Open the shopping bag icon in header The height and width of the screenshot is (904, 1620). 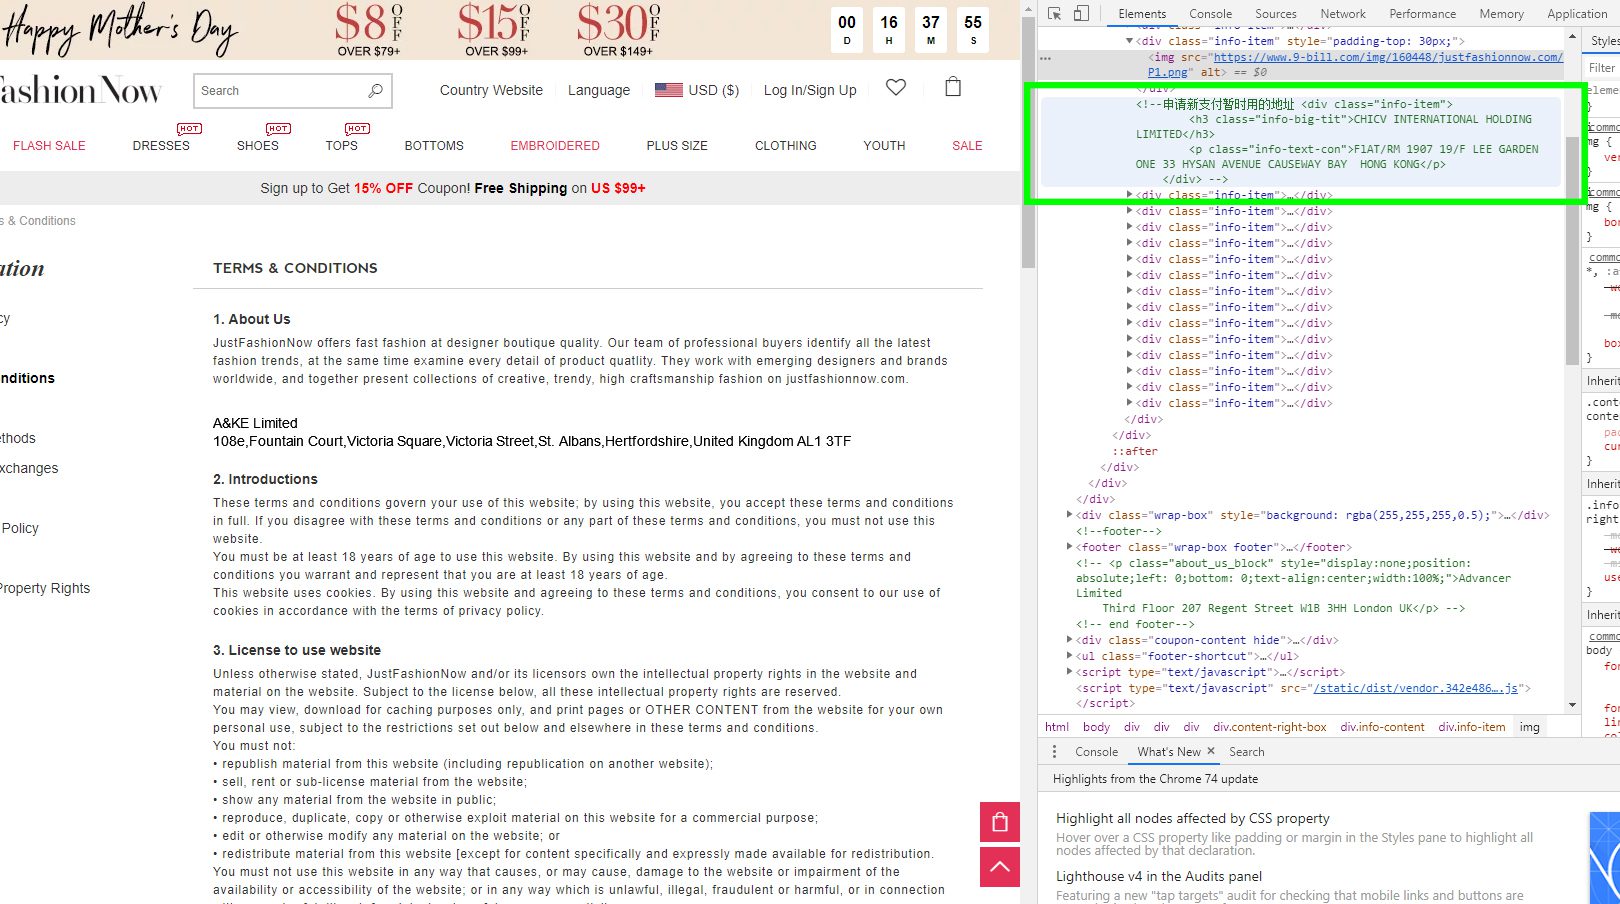pos(953,87)
